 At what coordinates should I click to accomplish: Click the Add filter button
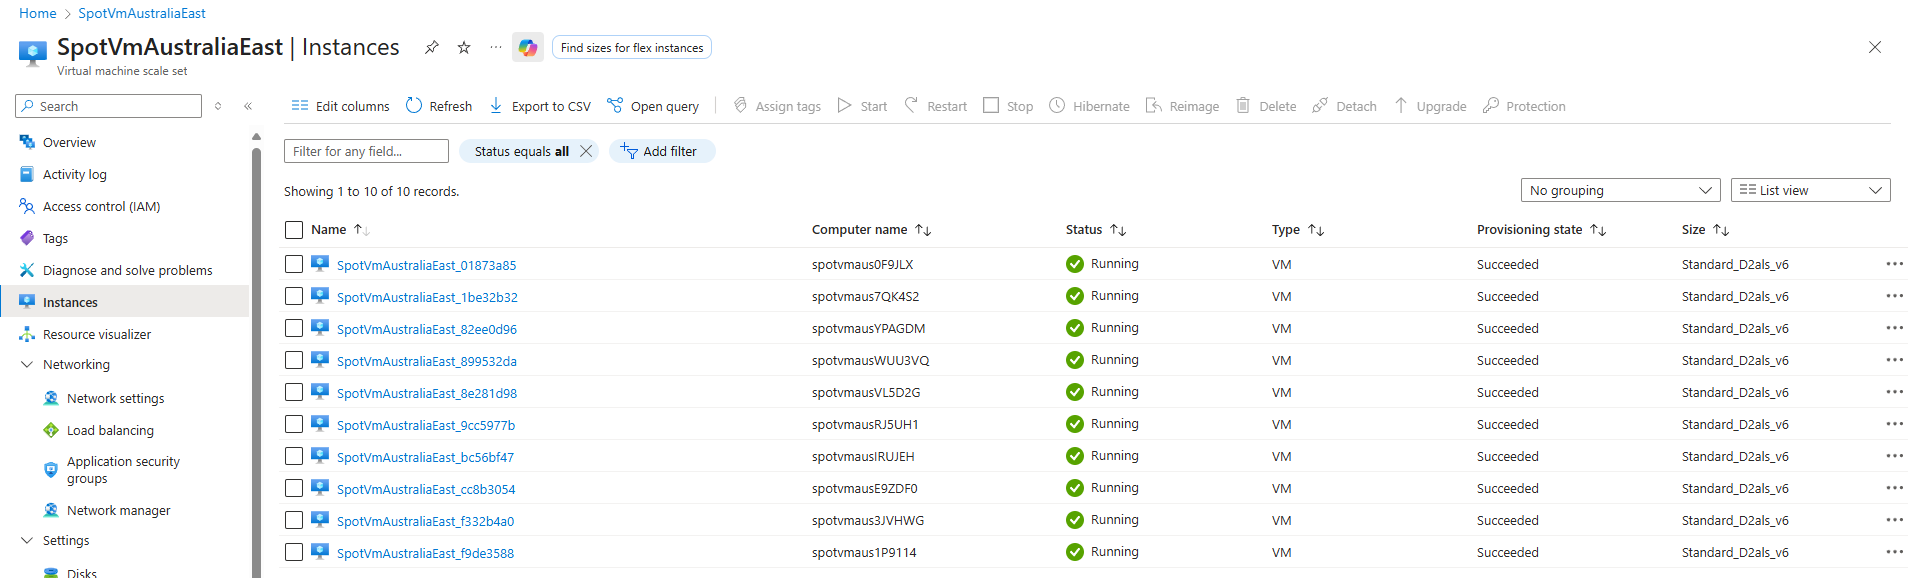[661, 151]
